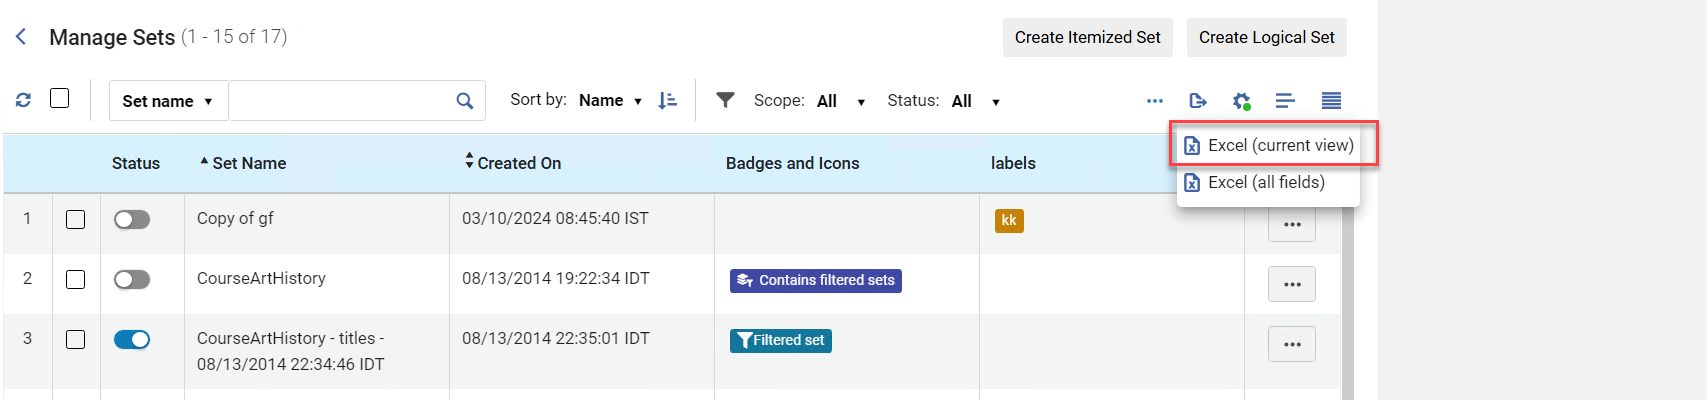
Task: Open row actions for CourseArtHistory - titles
Action: tap(1292, 344)
